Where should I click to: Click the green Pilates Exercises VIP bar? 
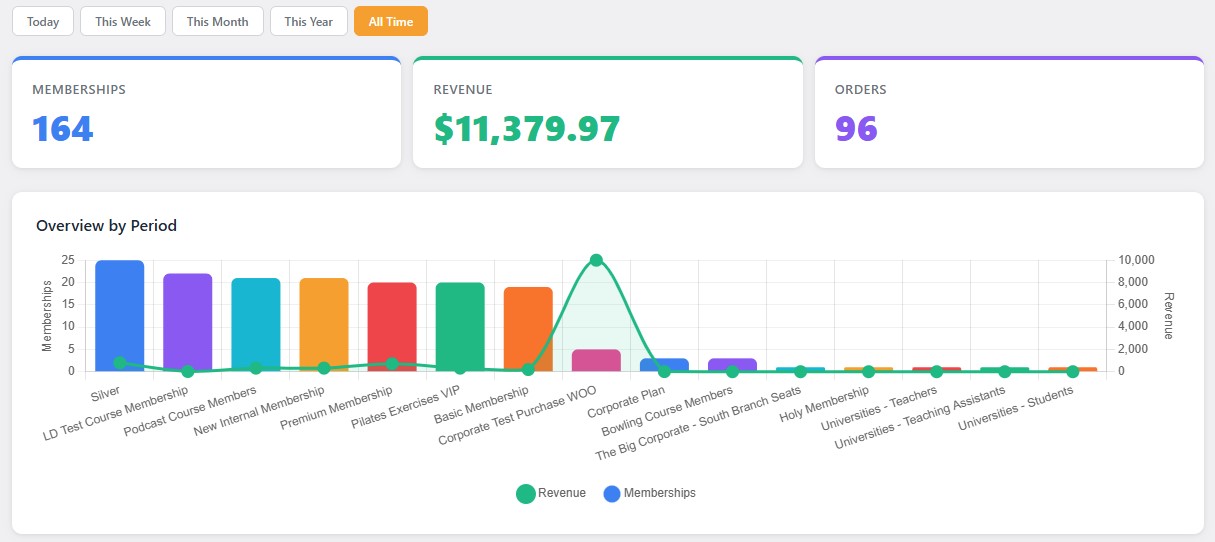pyautogui.click(x=460, y=320)
